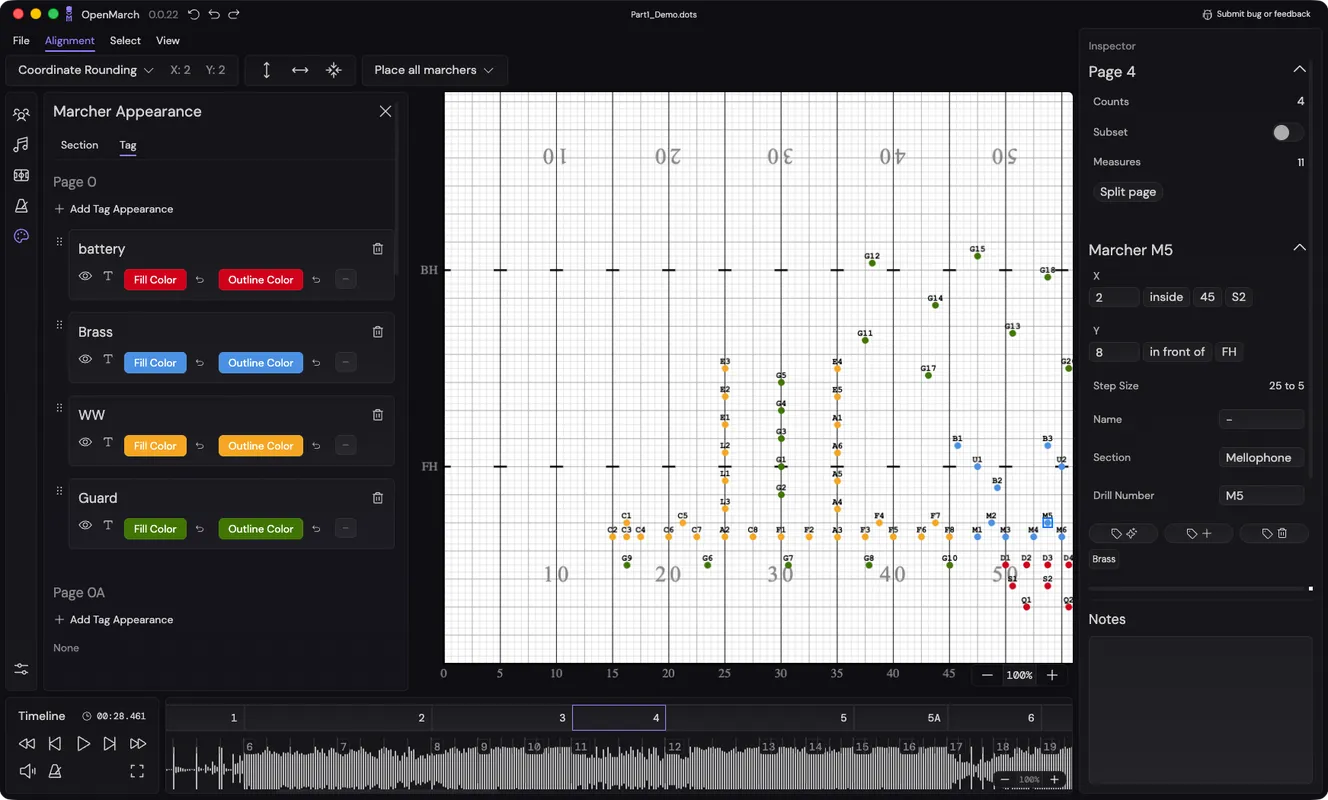Click Submit bug or feedback link

[x=1256, y=14]
